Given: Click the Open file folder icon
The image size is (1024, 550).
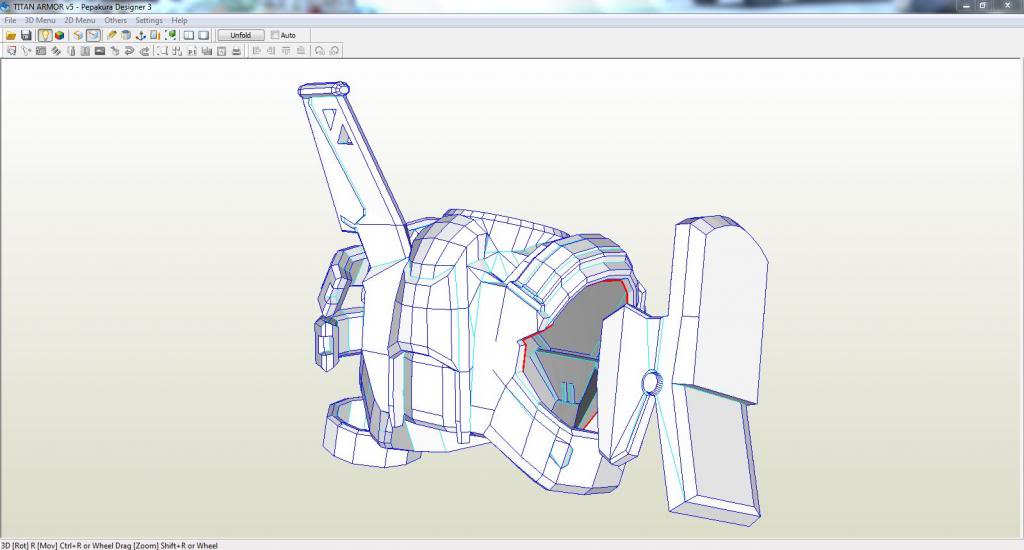Looking at the screenshot, I should tap(11, 35).
